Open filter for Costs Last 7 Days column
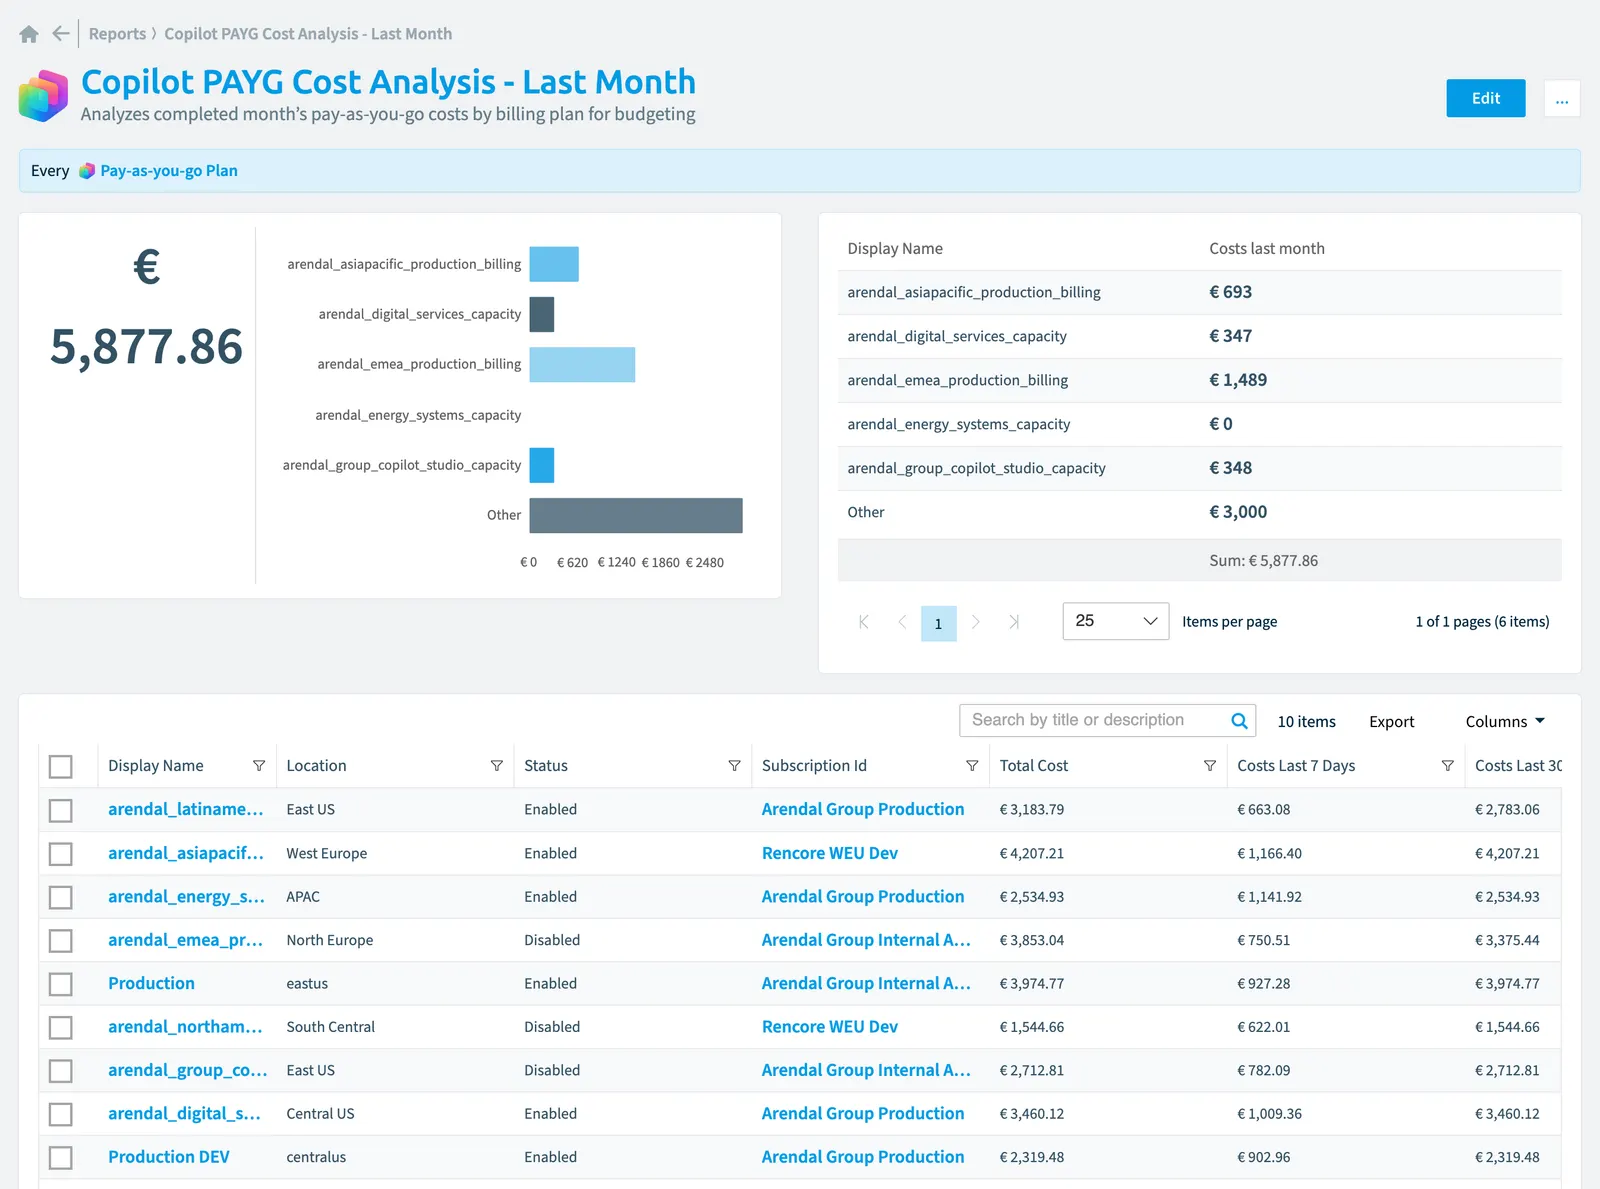The width and height of the screenshot is (1600, 1189). [x=1448, y=766]
